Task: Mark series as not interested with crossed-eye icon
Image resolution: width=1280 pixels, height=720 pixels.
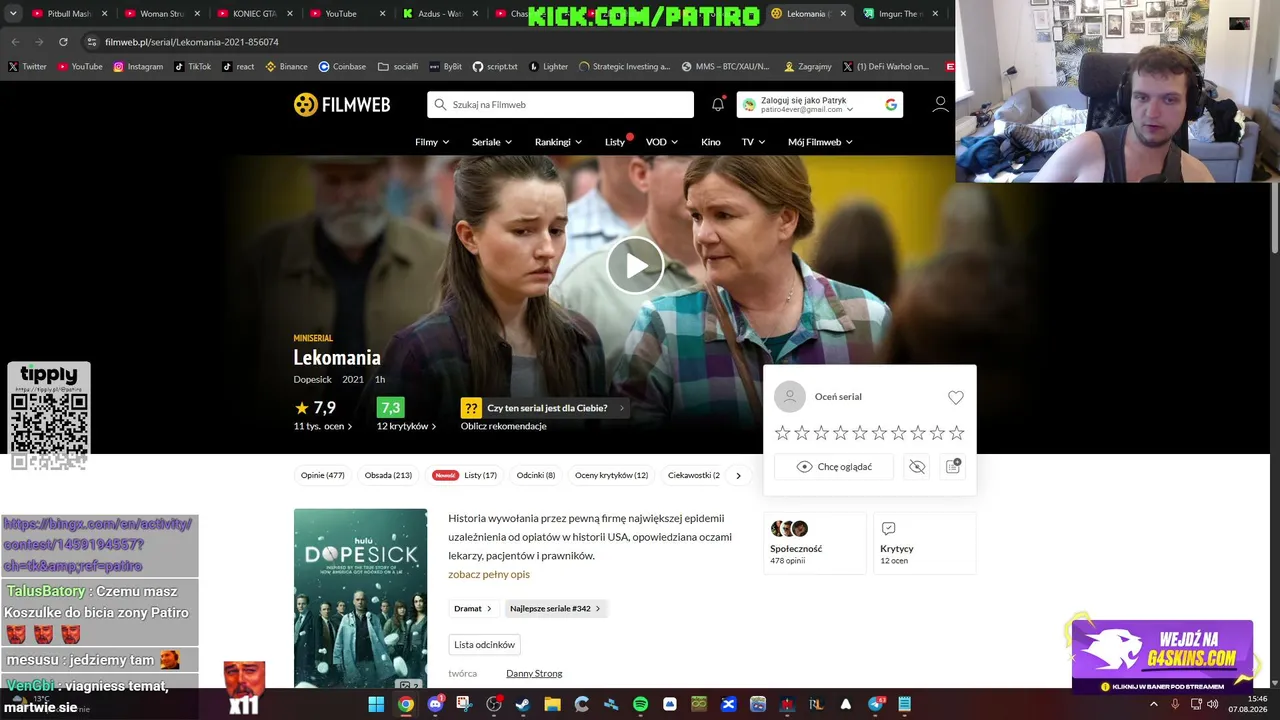Action: [x=917, y=467]
